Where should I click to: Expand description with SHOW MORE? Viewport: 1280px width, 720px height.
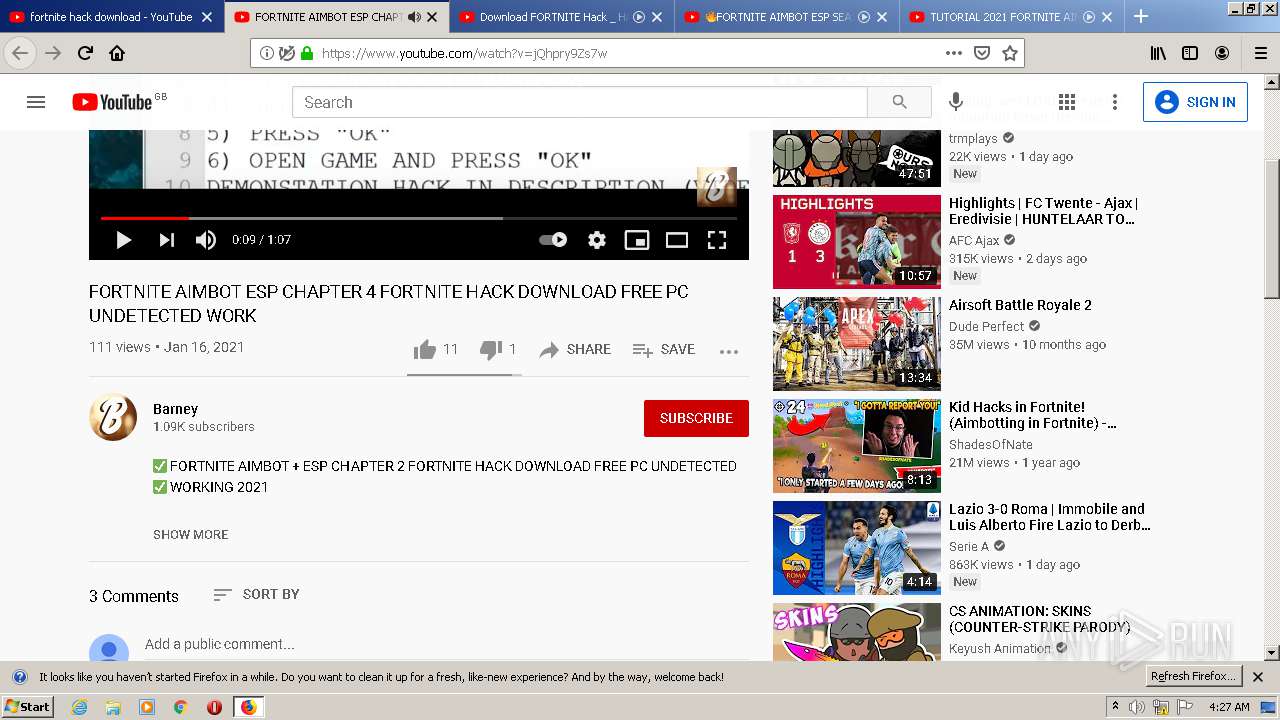pyautogui.click(x=190, y=535)
